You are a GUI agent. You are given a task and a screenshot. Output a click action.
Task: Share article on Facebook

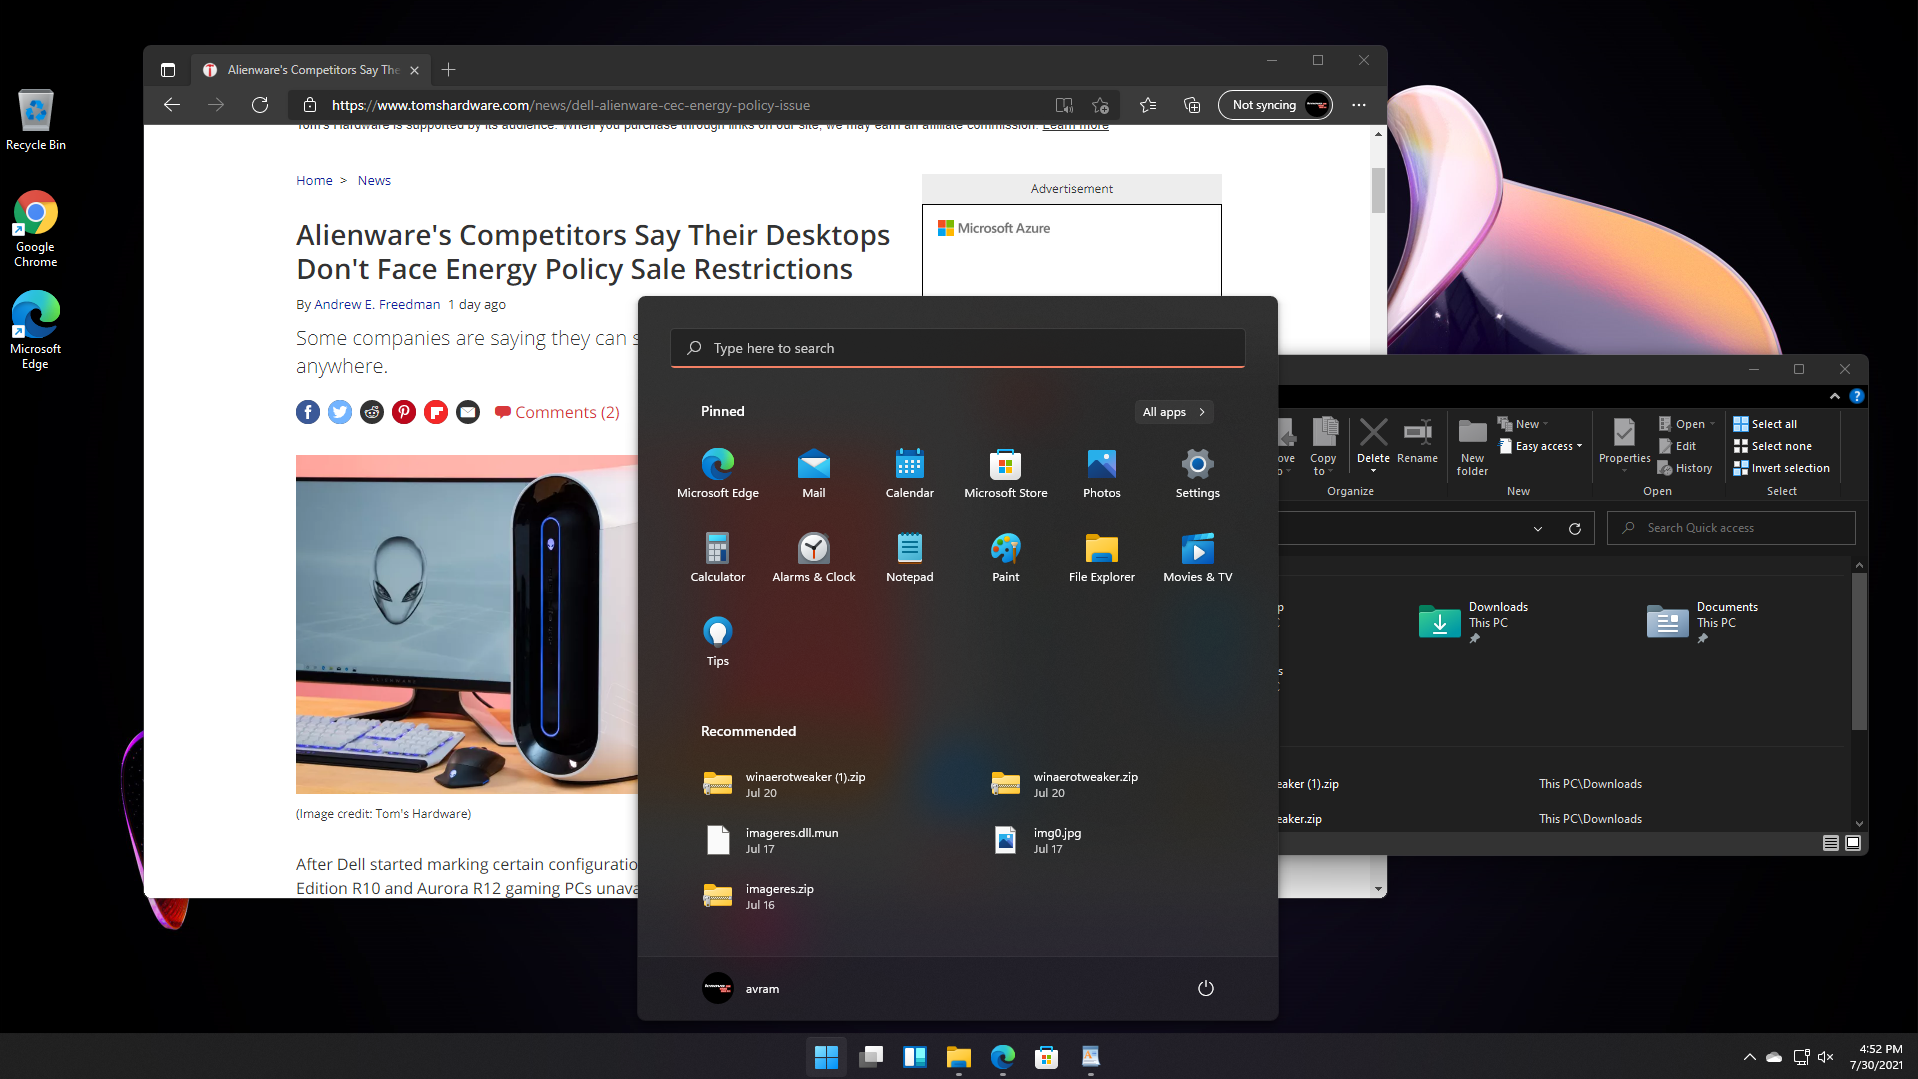pos(308,412)
